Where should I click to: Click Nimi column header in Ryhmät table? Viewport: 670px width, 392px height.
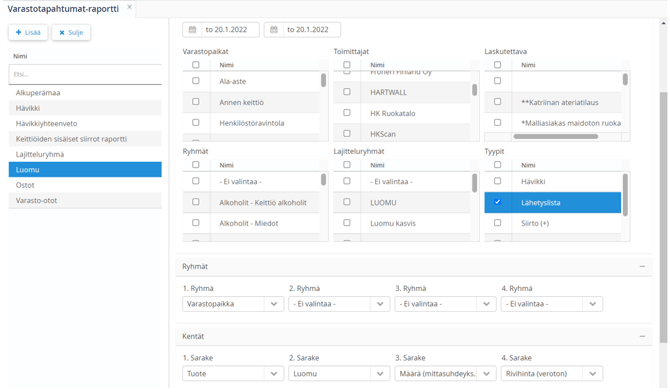pos(226,165)
